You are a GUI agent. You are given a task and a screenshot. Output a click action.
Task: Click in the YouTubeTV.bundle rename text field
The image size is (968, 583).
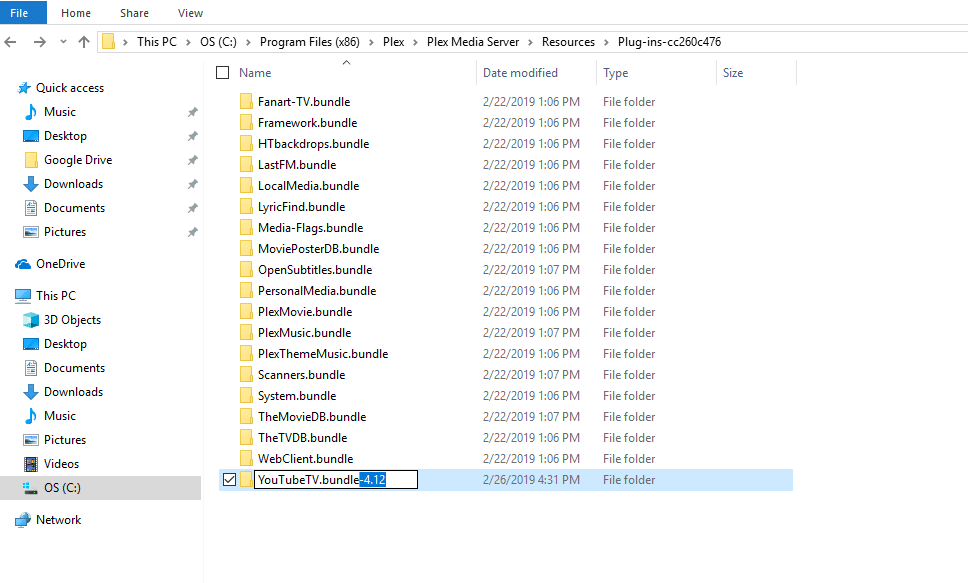336,480
